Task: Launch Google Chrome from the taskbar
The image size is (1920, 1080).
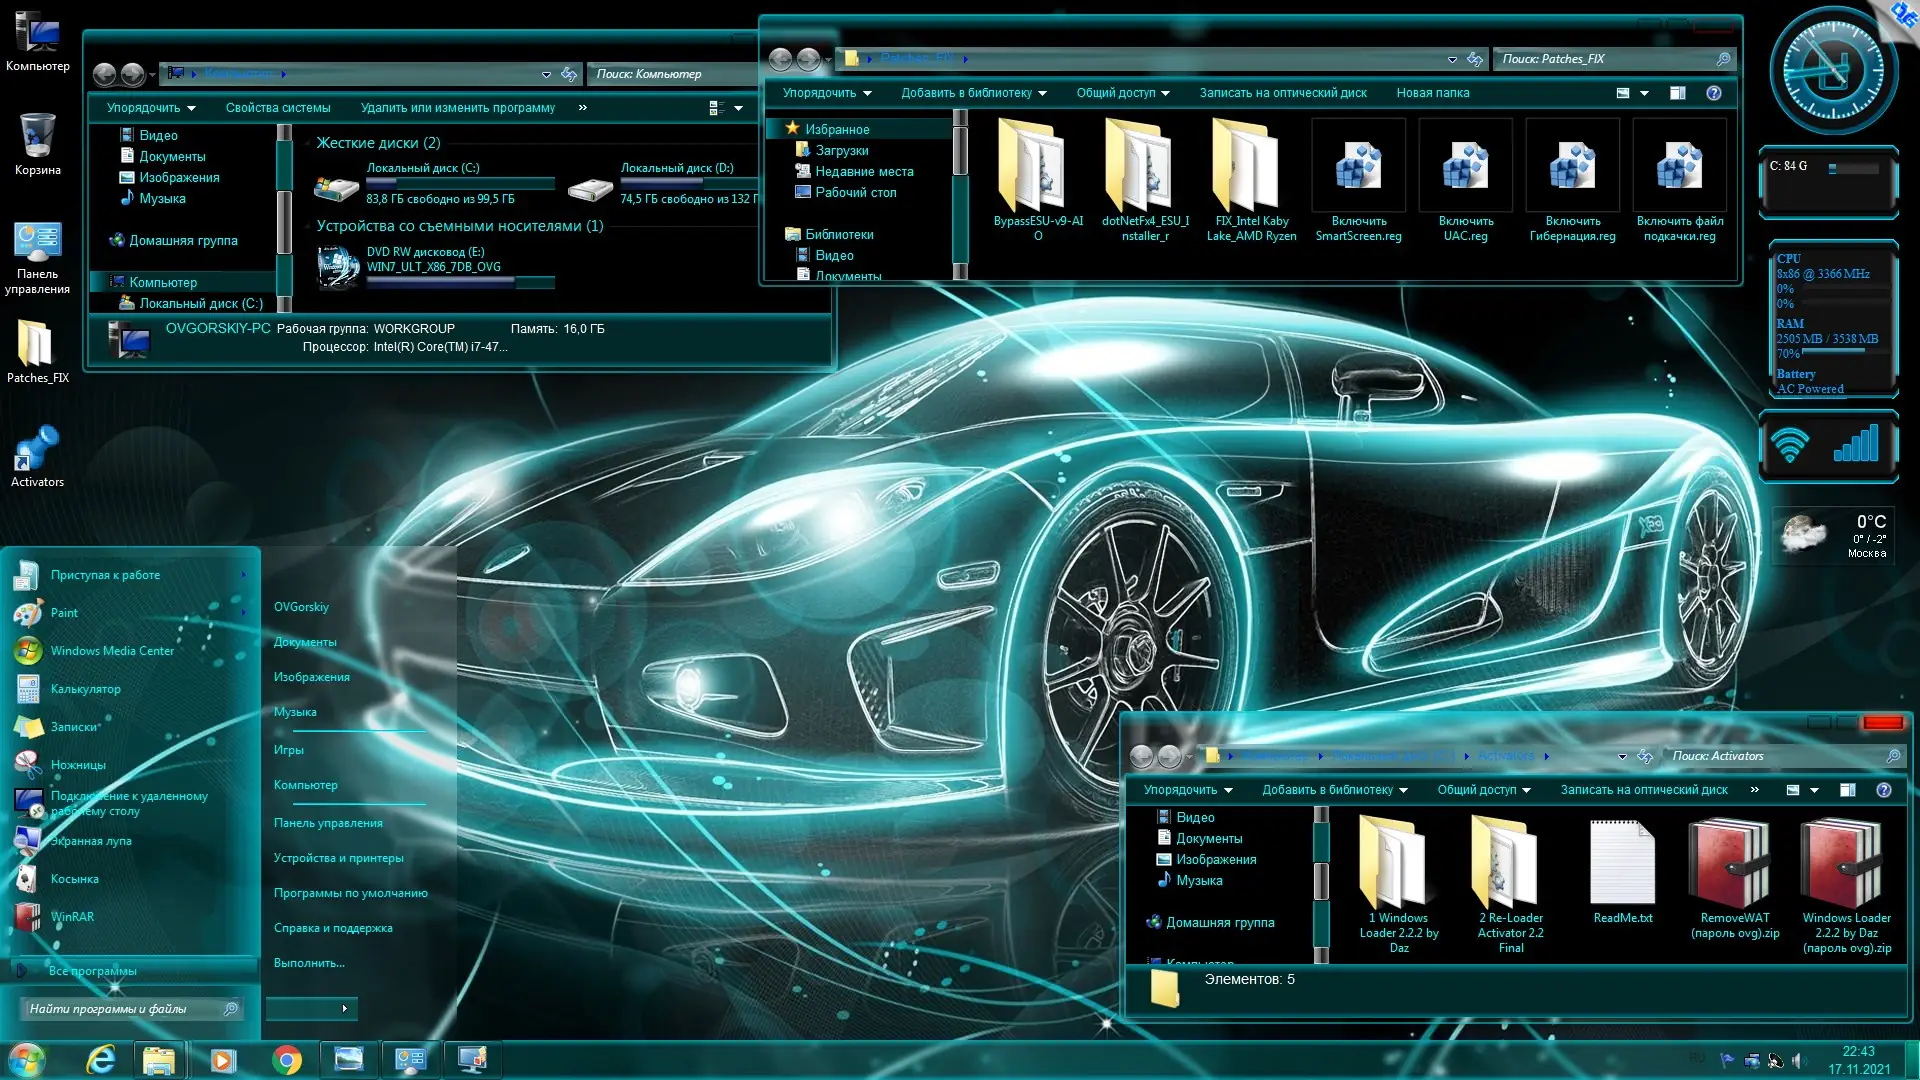Action: point(287,1059)
